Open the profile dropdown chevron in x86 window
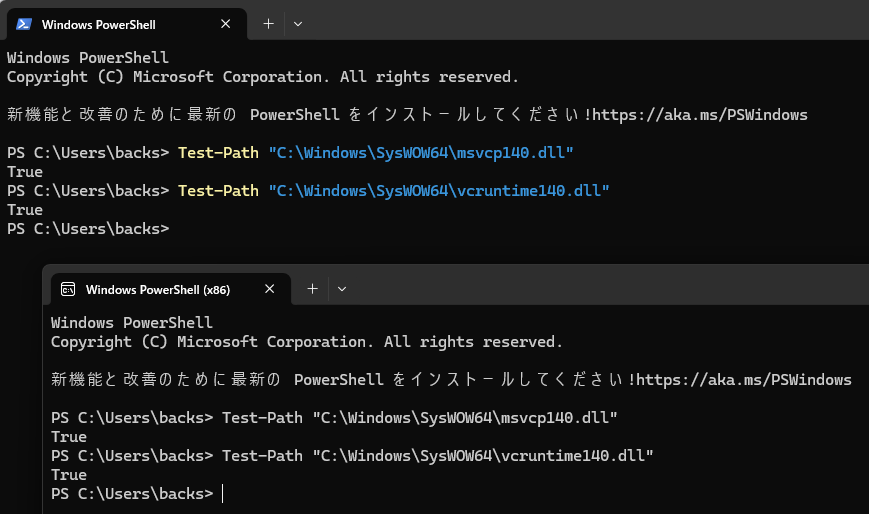The image size is (869, 514). [342, 289]
